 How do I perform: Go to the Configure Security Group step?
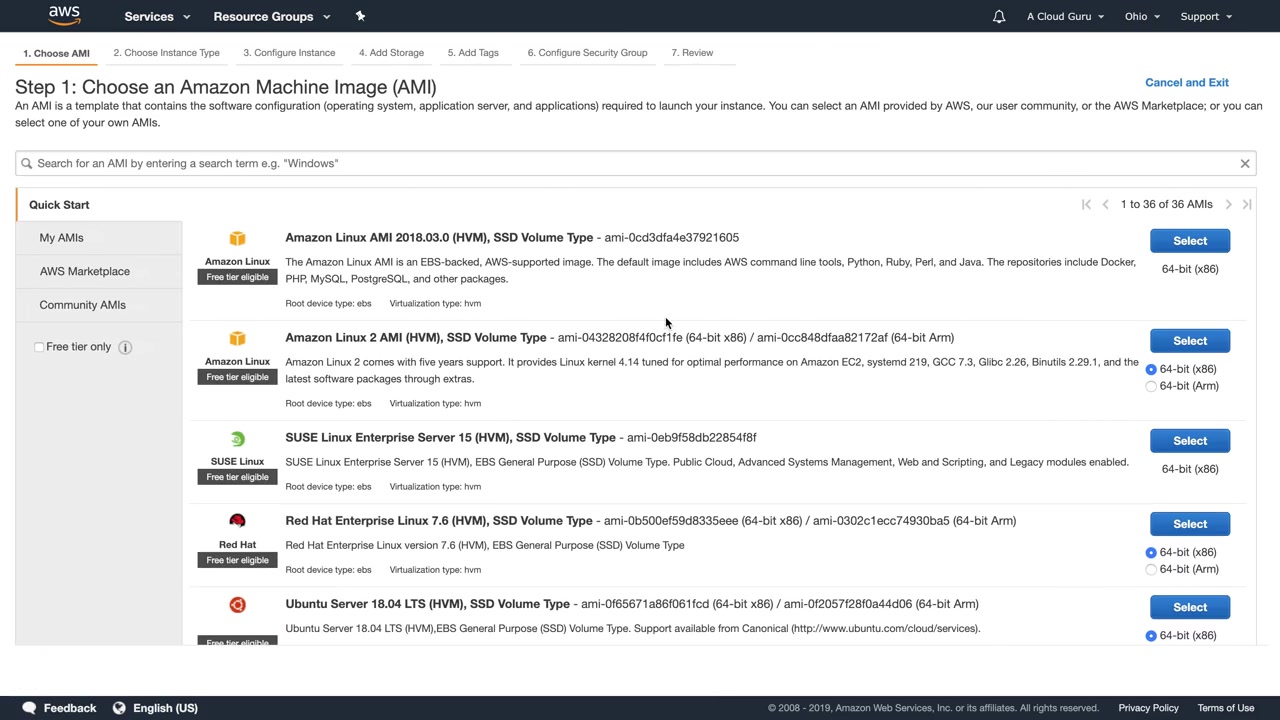pyautogui.click(x=587, y=53)
